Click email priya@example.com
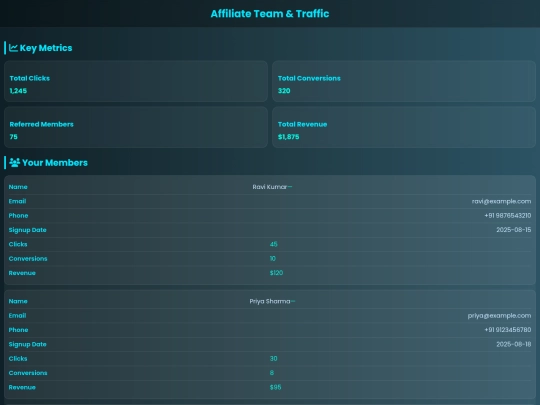 pos(499,315)
